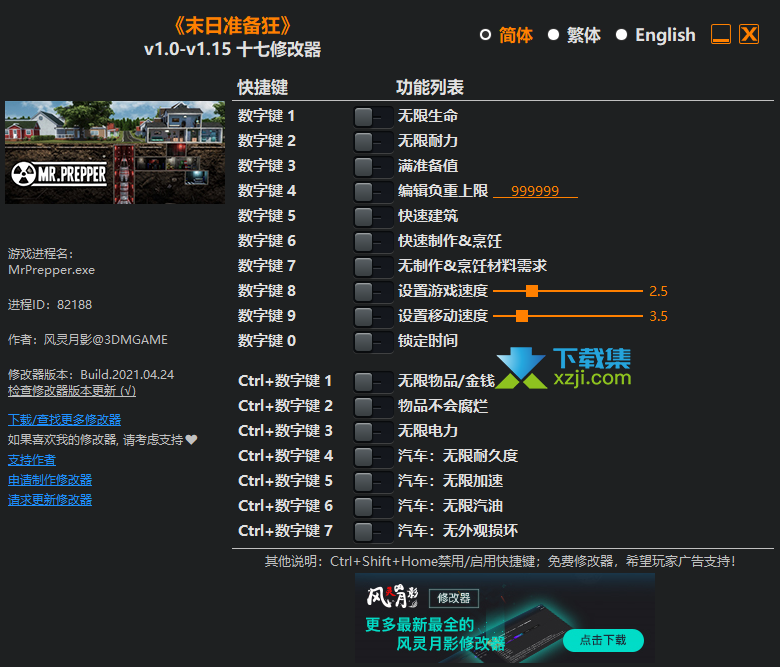This screenshot has height=667, width=780.
Task: Click the 点击下载 banner button
Action: coord(603,640)
